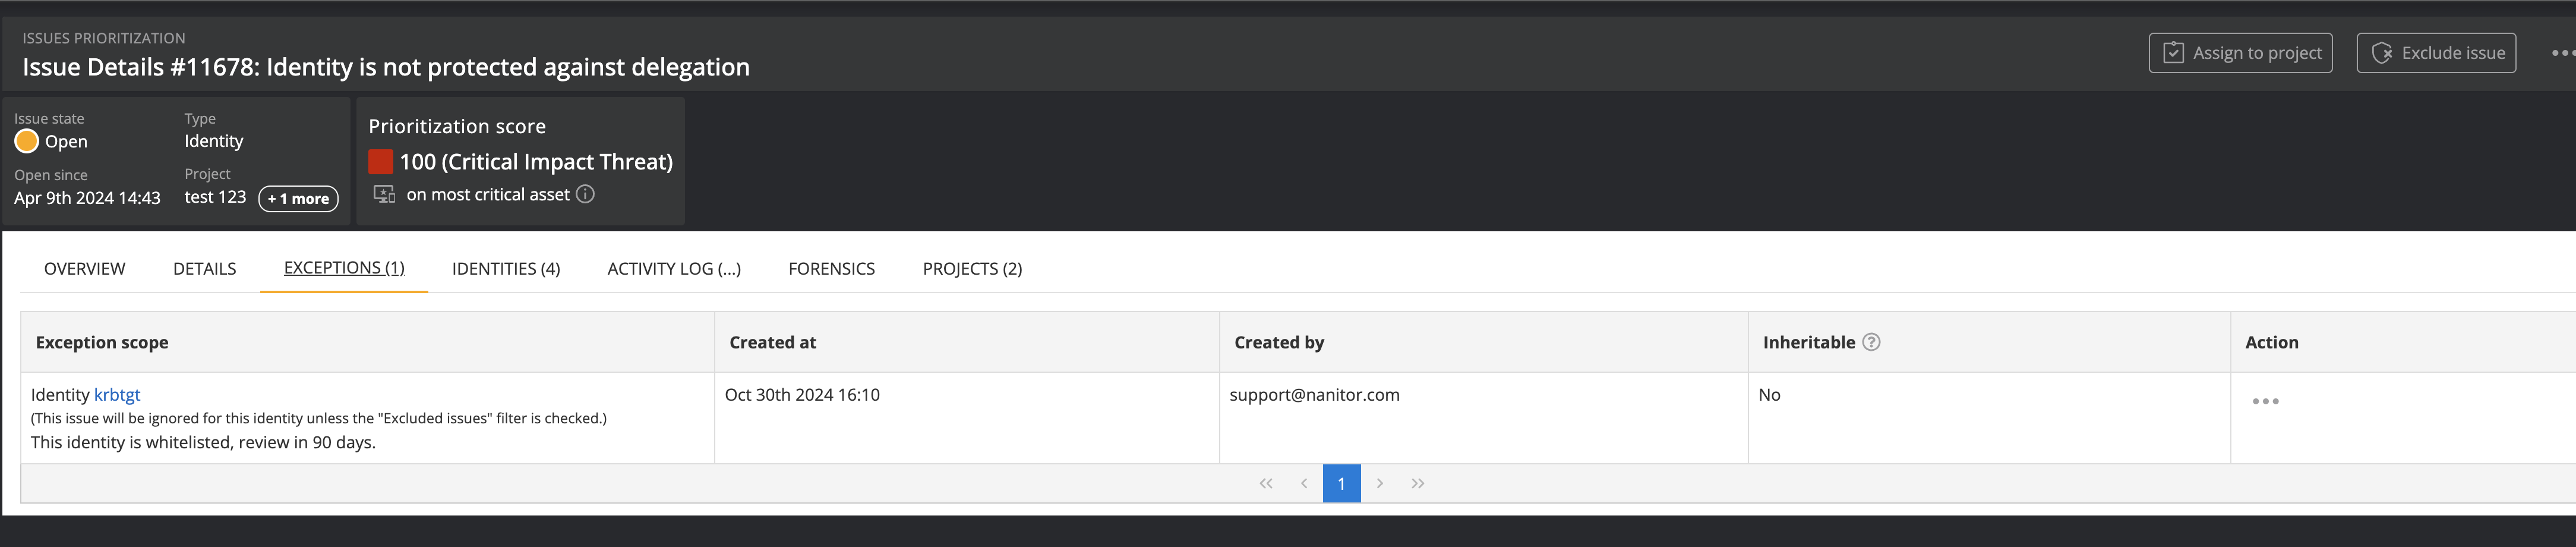
Task: Click the Inheritable help question mark icon
Action: tap(1871, 342)
